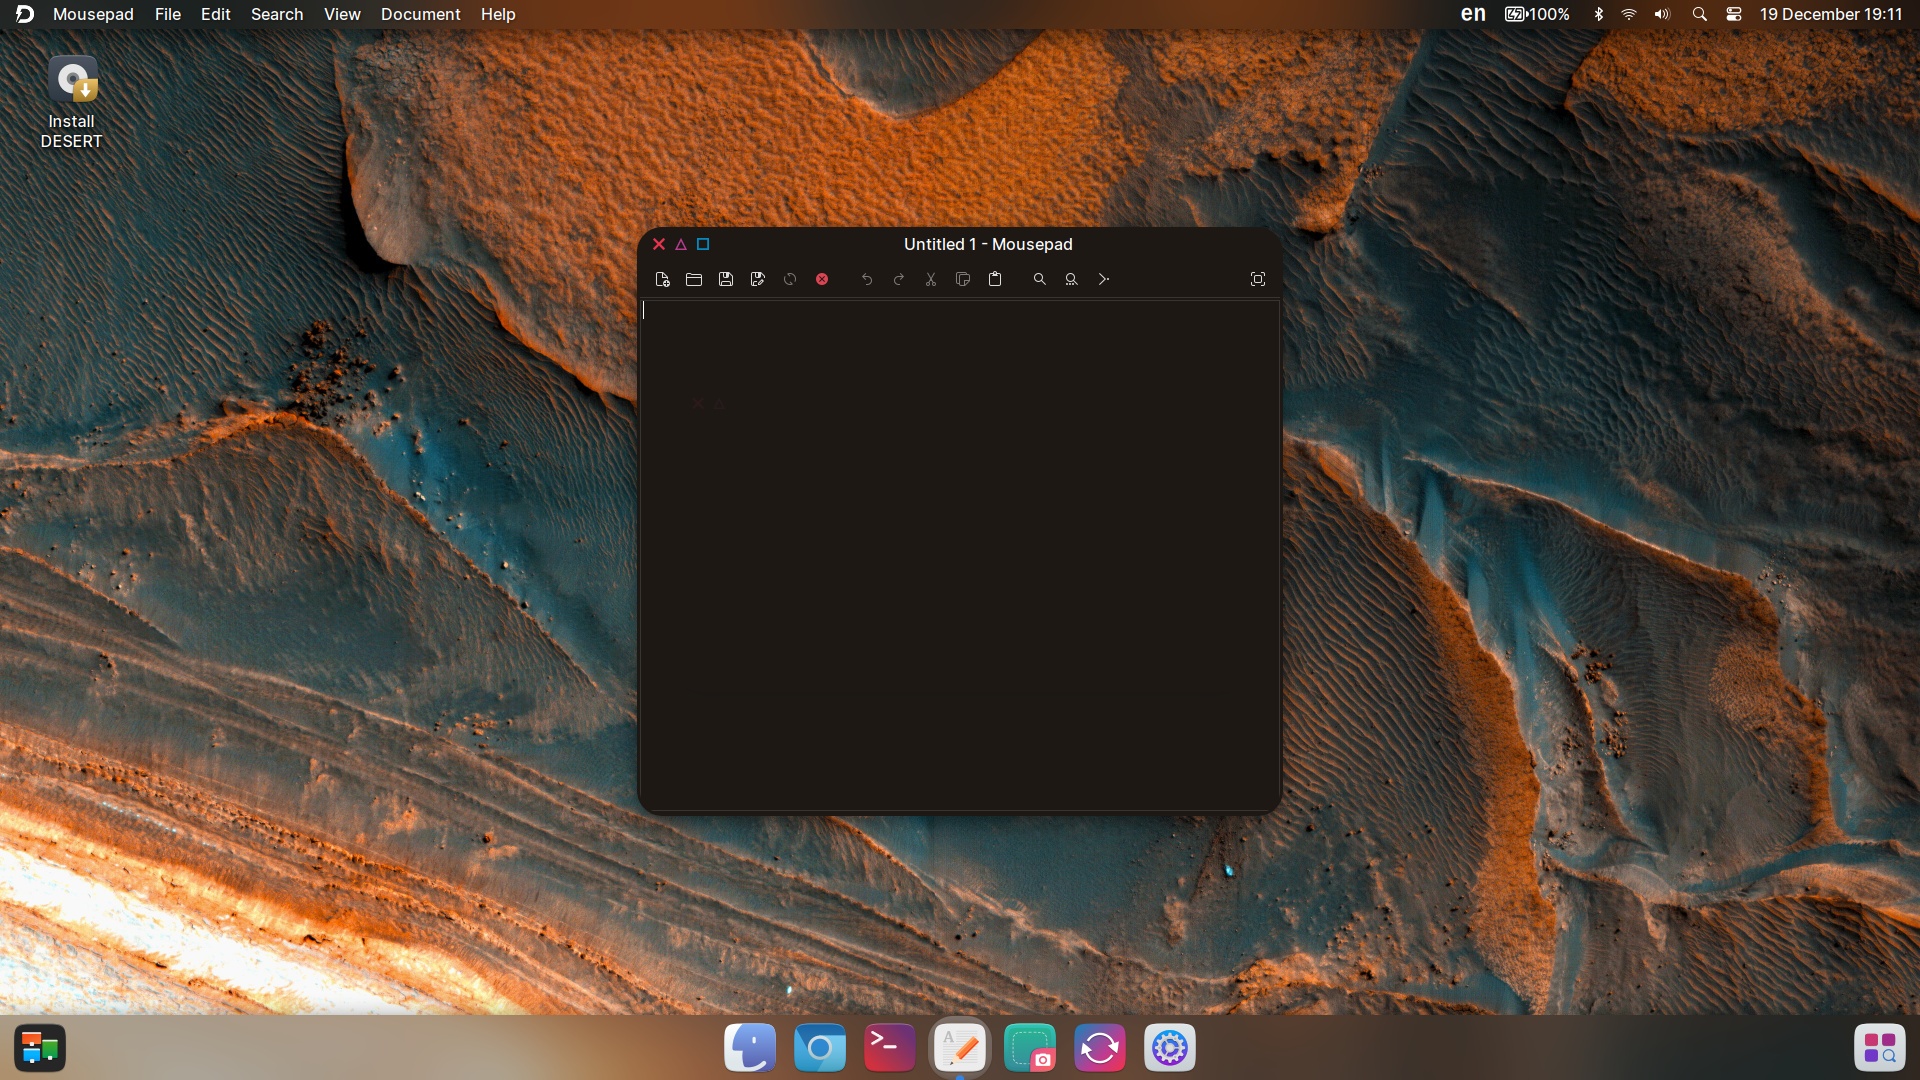Screen dimensions: 1920x1080
Task: Paste from clipboard via the toolbar
Action: (995, 280)
